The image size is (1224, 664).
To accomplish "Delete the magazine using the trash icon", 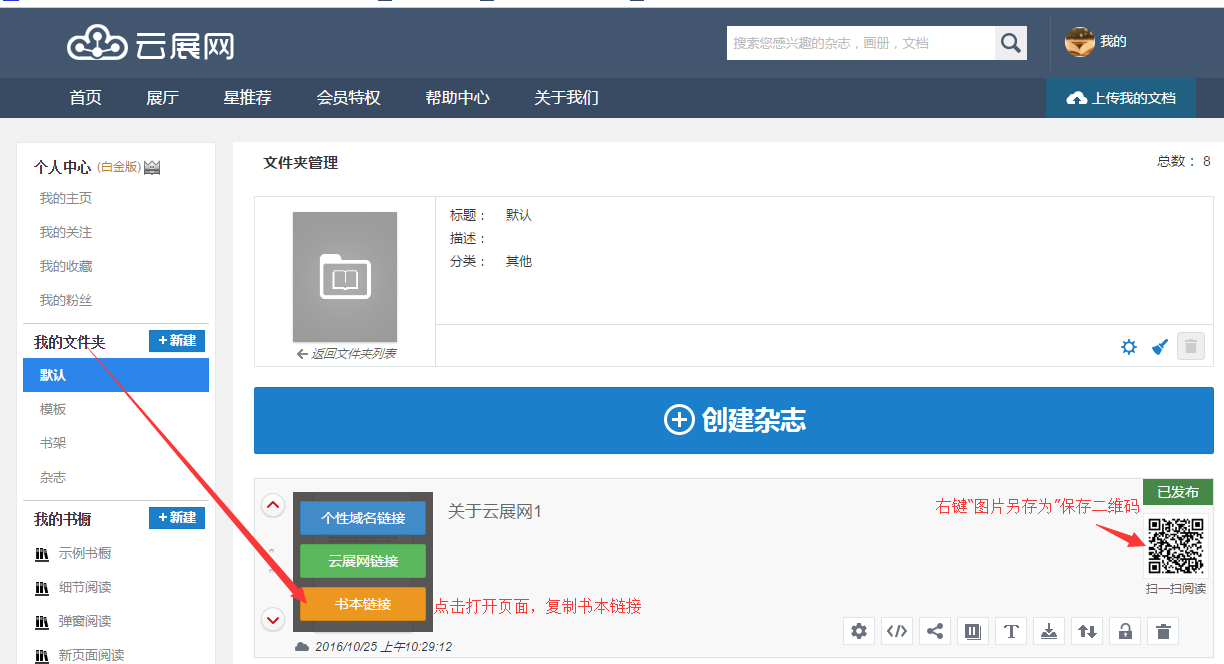I will pyautogui.click(x=1163, y=631).
